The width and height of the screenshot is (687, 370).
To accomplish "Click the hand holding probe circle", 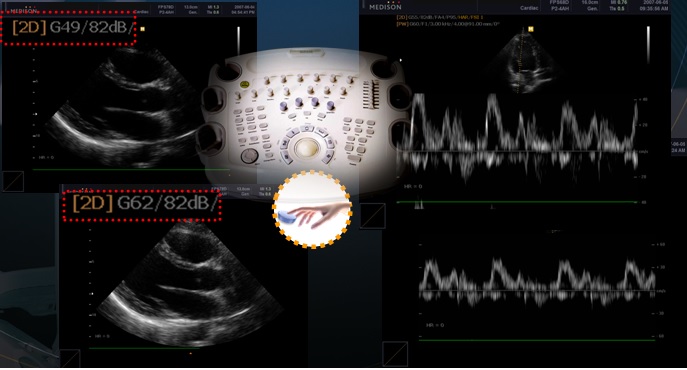I will tap(312, 210).
